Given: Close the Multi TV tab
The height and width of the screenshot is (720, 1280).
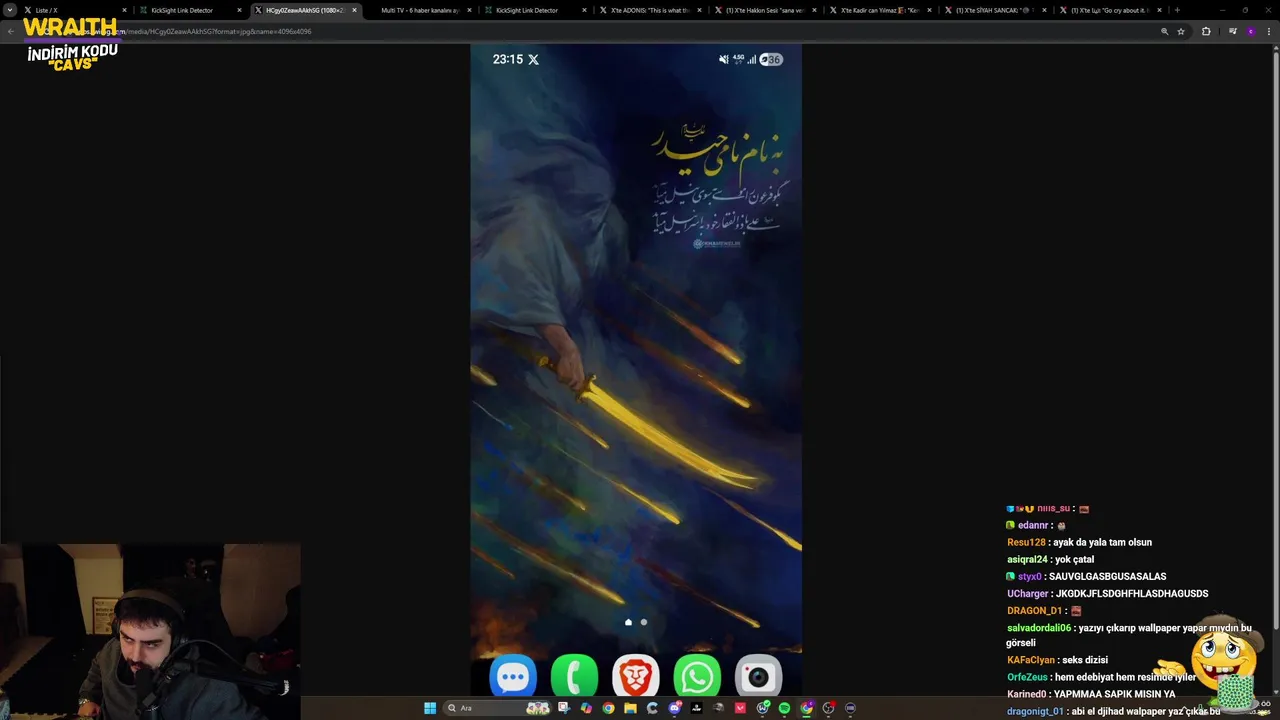Looking at the screenshot, I should click(x=469, y=10).
